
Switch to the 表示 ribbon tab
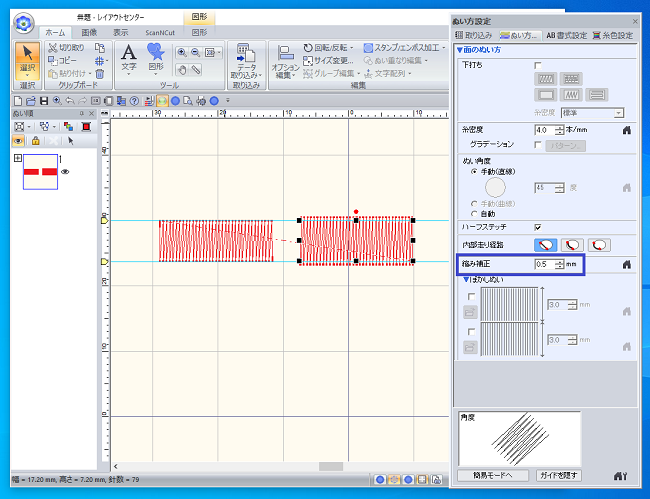click(120, 32)
